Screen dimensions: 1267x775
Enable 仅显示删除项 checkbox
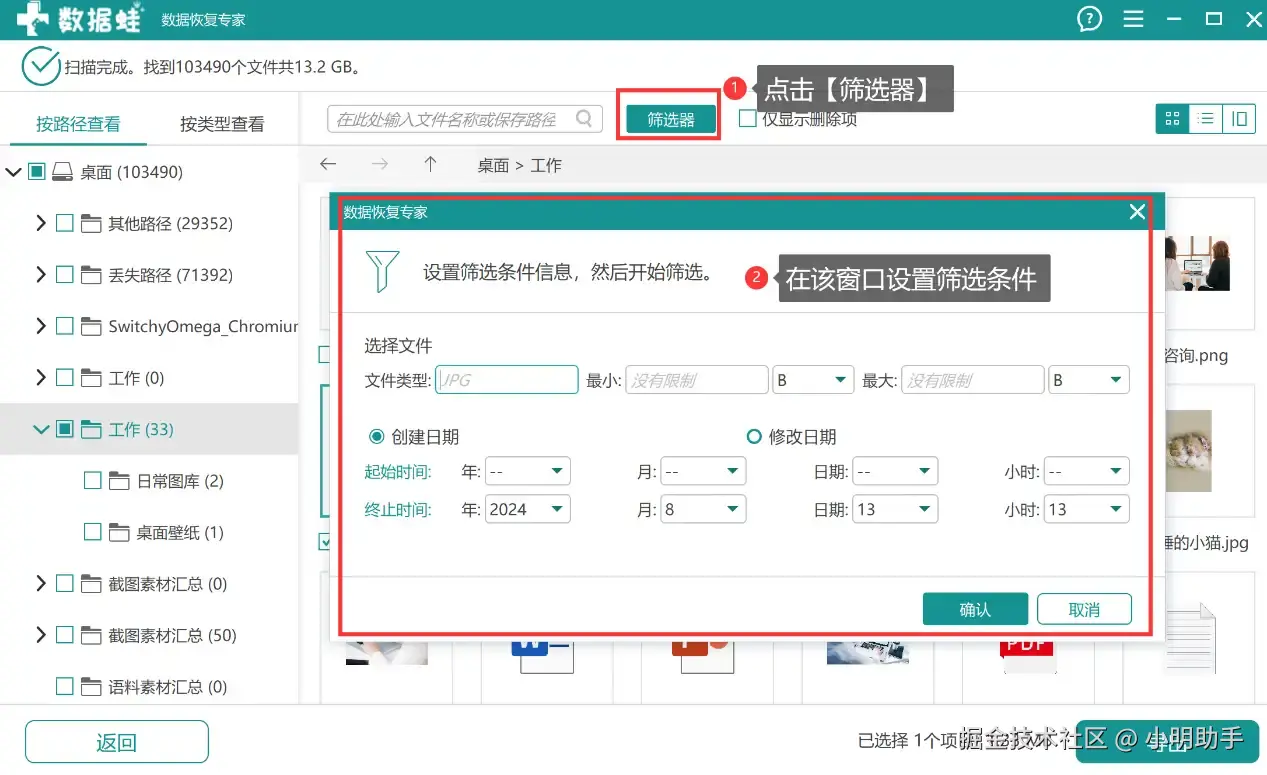[x=748, y=119]
